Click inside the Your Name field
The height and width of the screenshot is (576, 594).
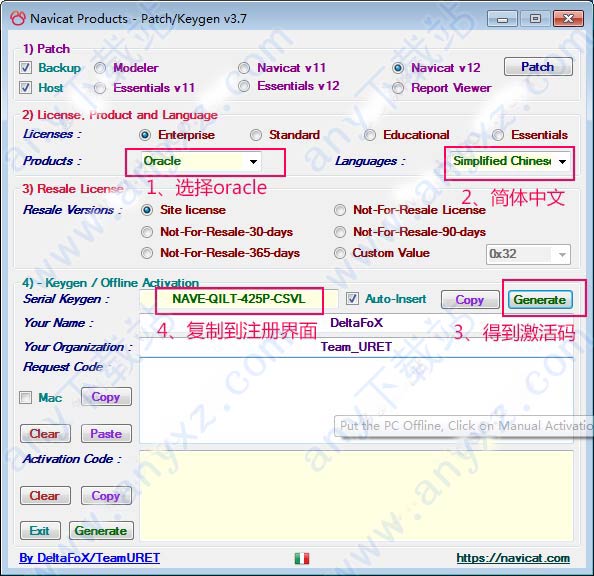(x=356, y=323)
